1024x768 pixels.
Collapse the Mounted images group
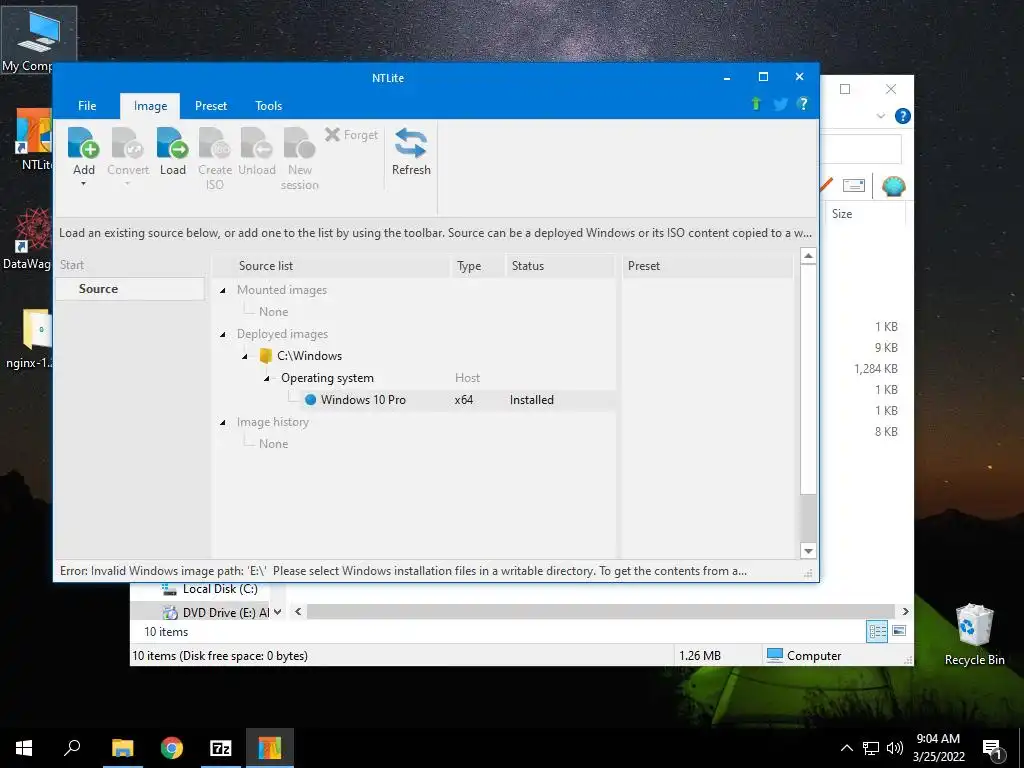tap(223, 290)
